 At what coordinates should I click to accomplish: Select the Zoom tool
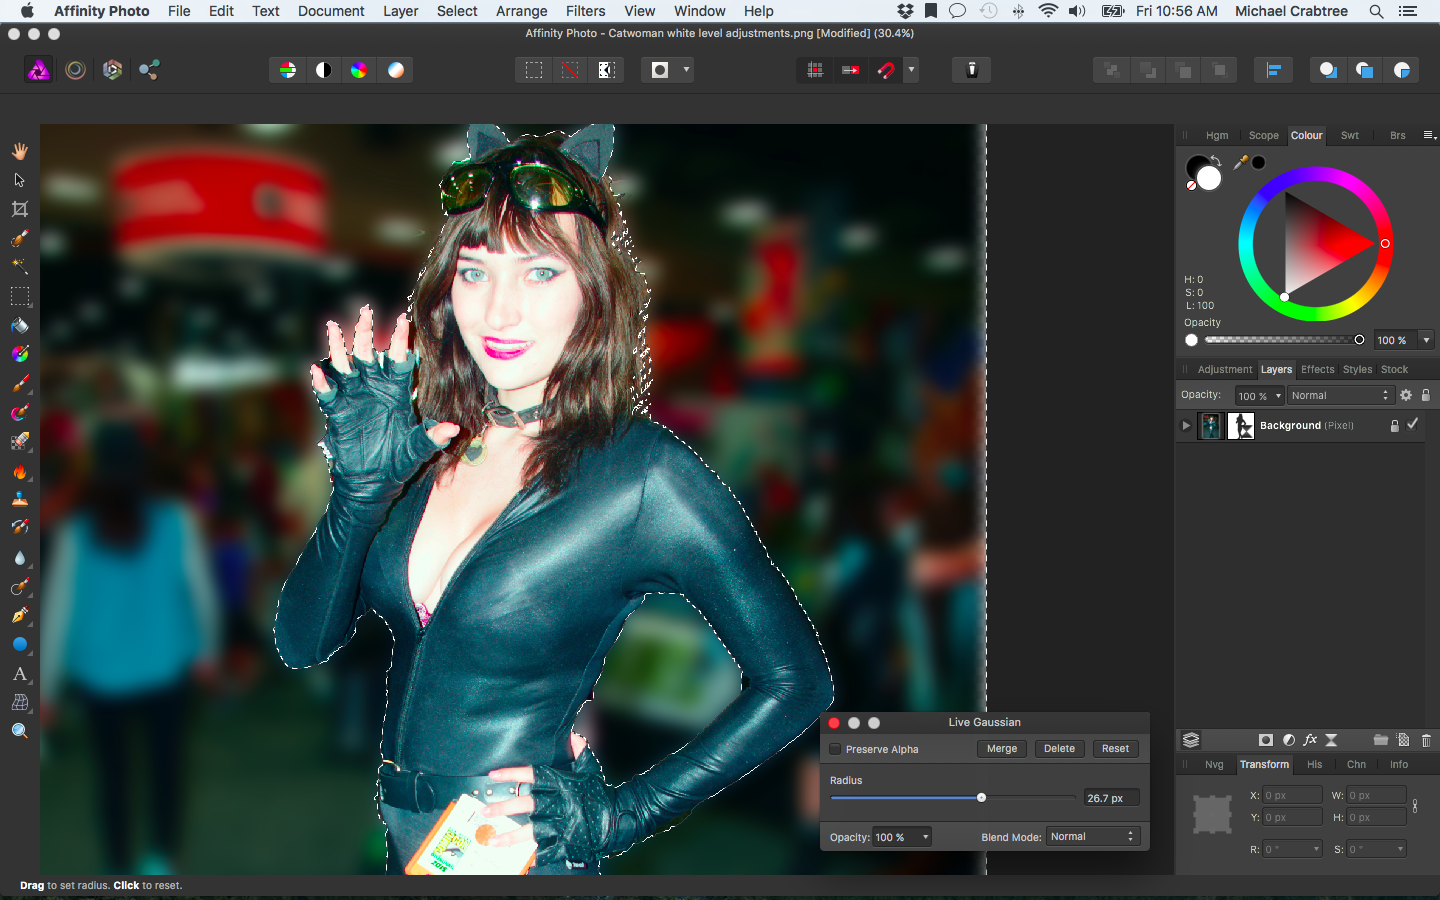(20, 731)
